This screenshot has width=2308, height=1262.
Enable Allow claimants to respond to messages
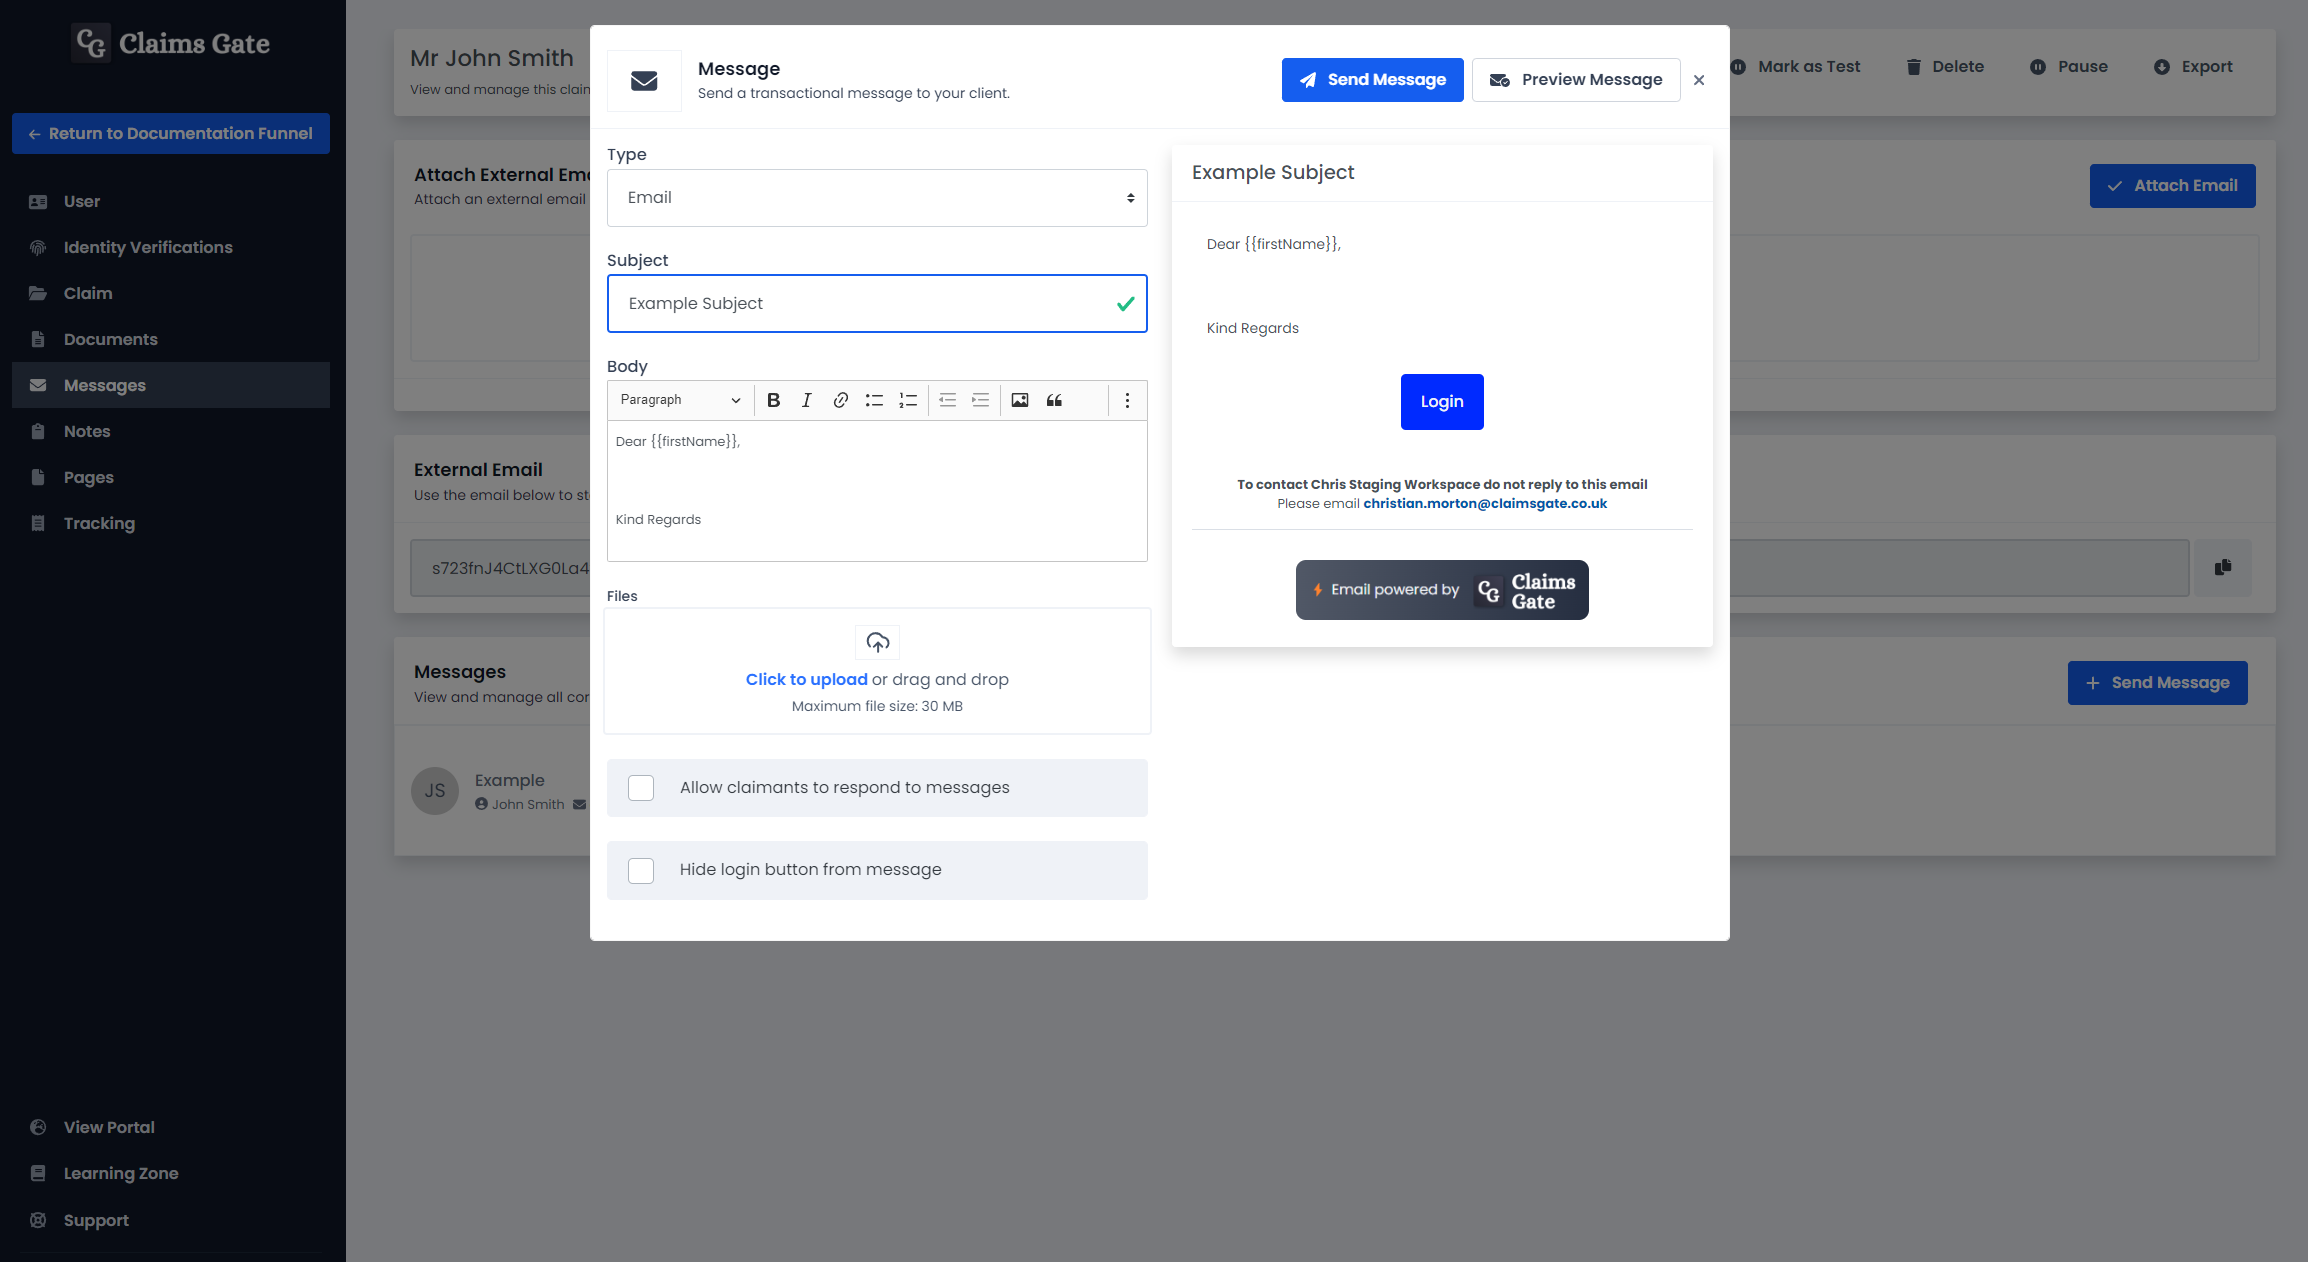pyautogui.click(x=640, y=786)
